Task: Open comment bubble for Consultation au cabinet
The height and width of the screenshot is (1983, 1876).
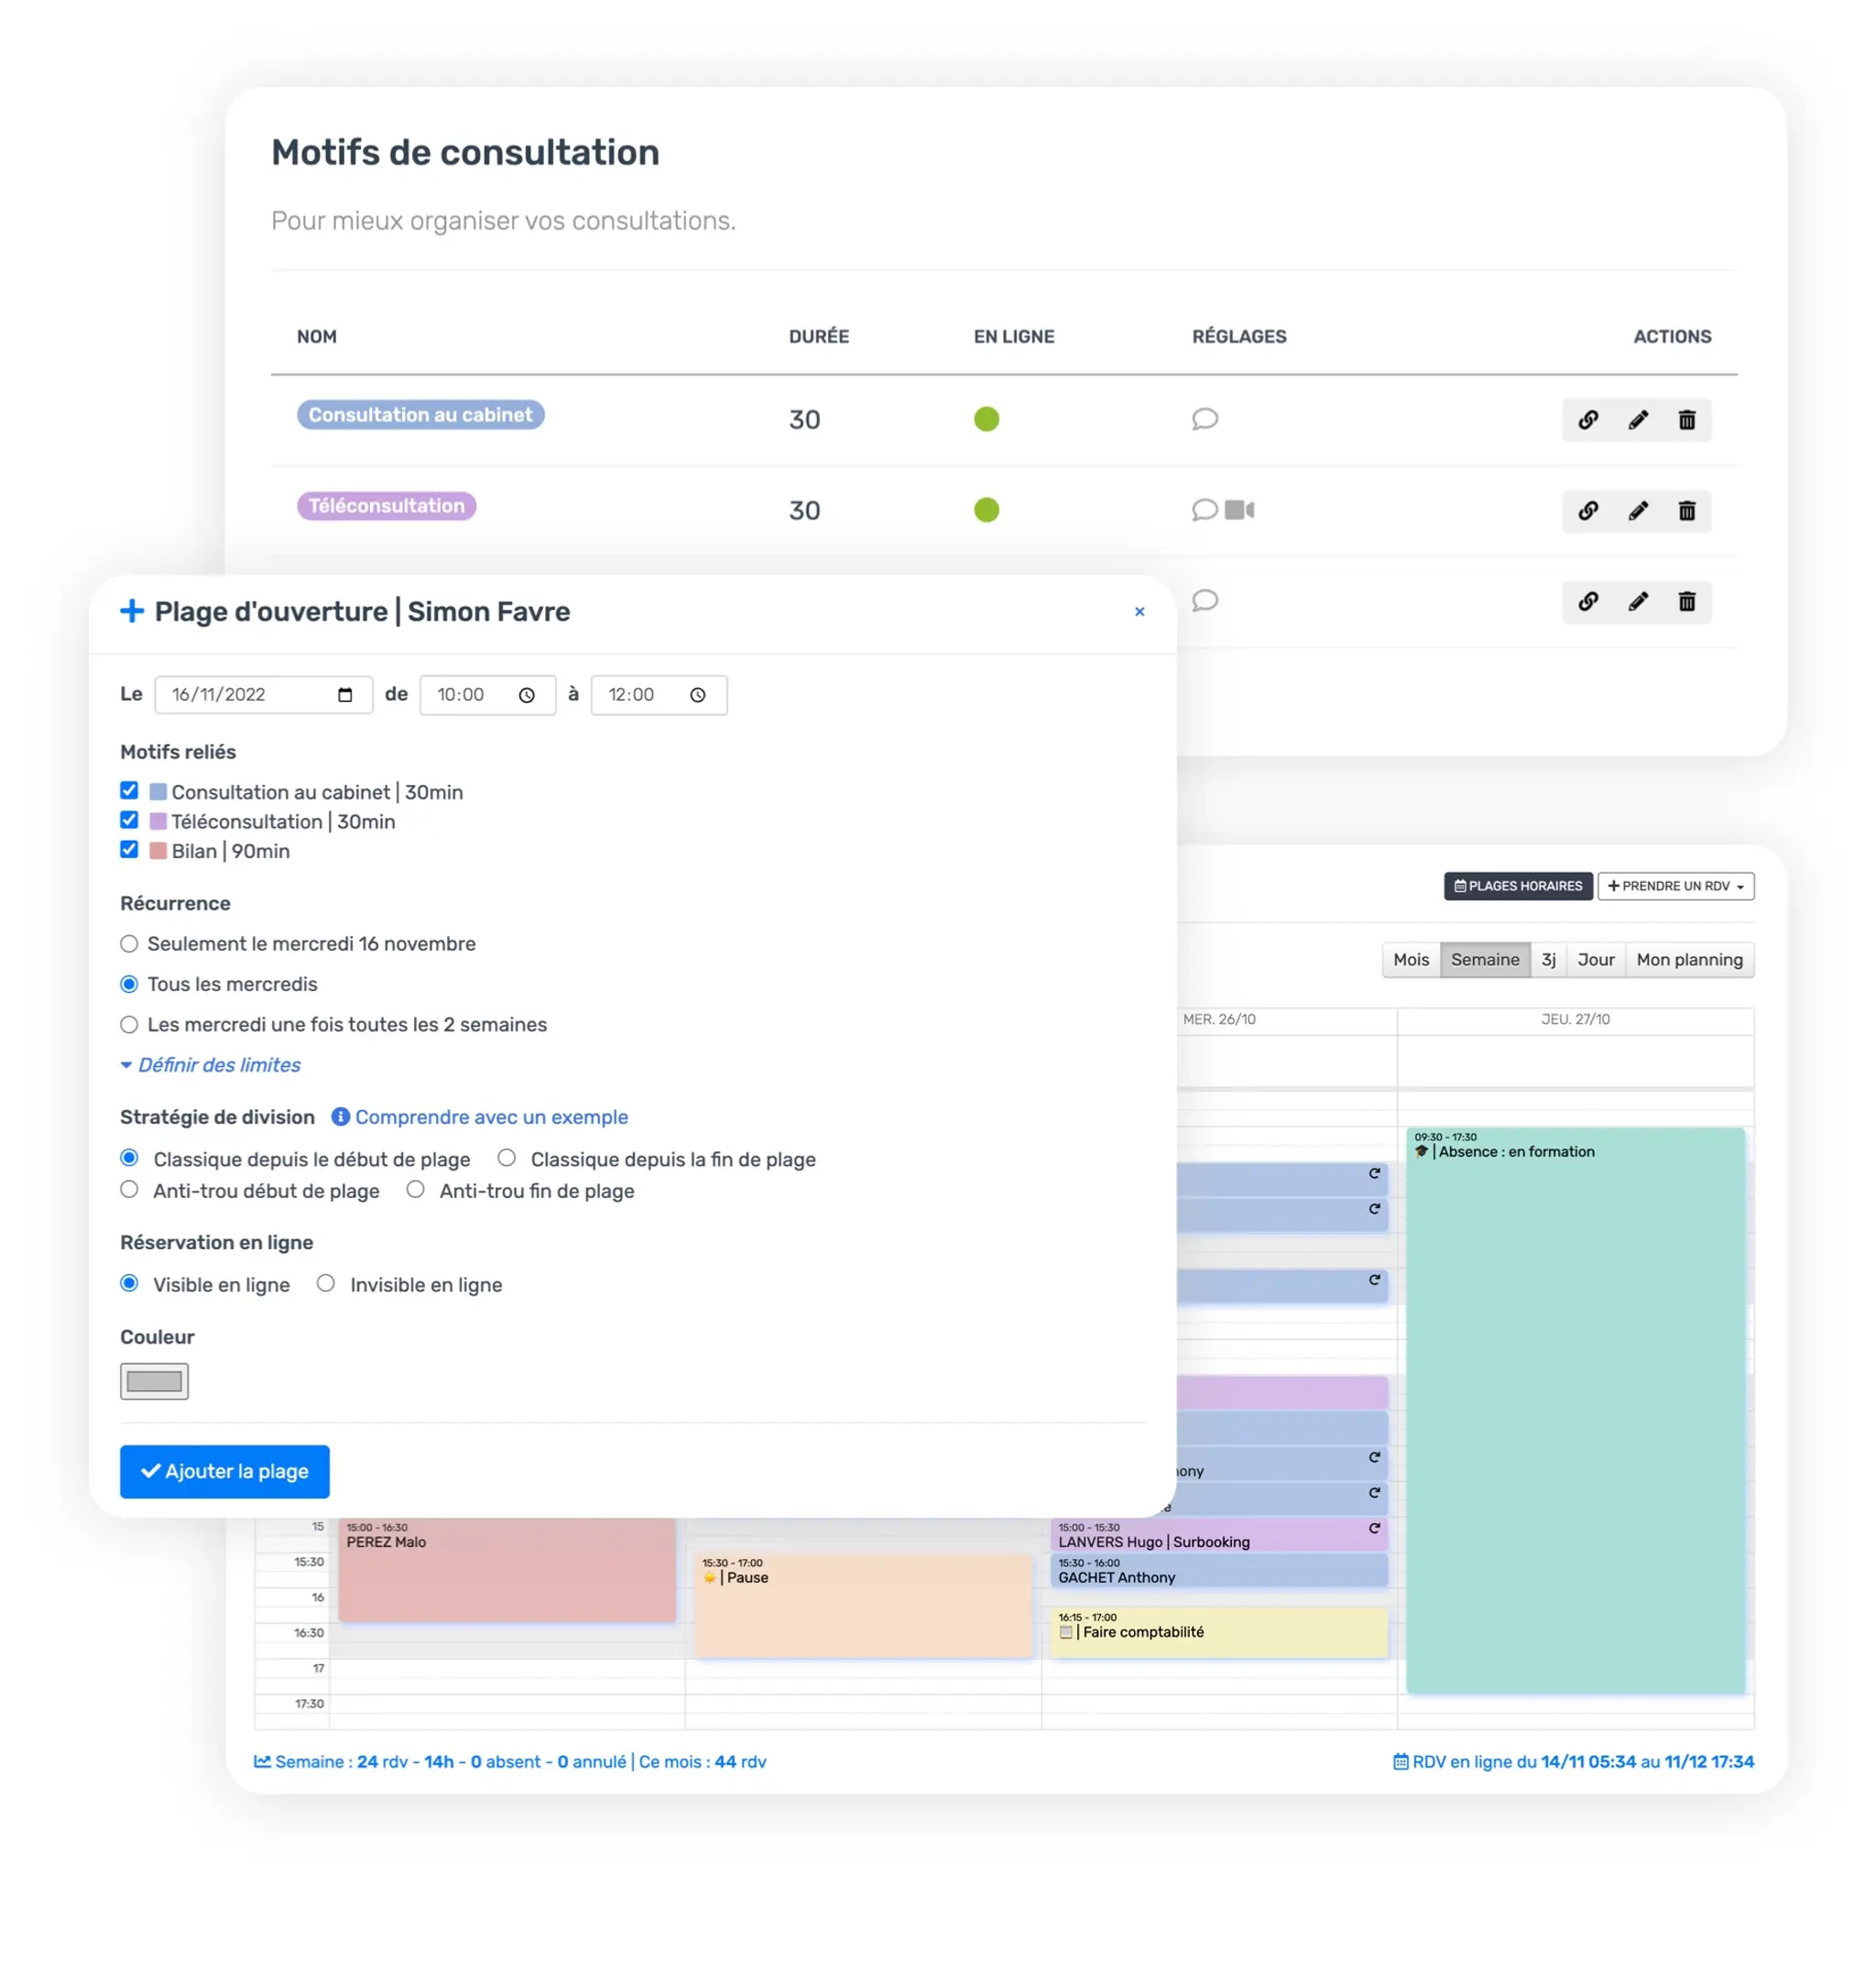Action: click(x=1204, y=419)
